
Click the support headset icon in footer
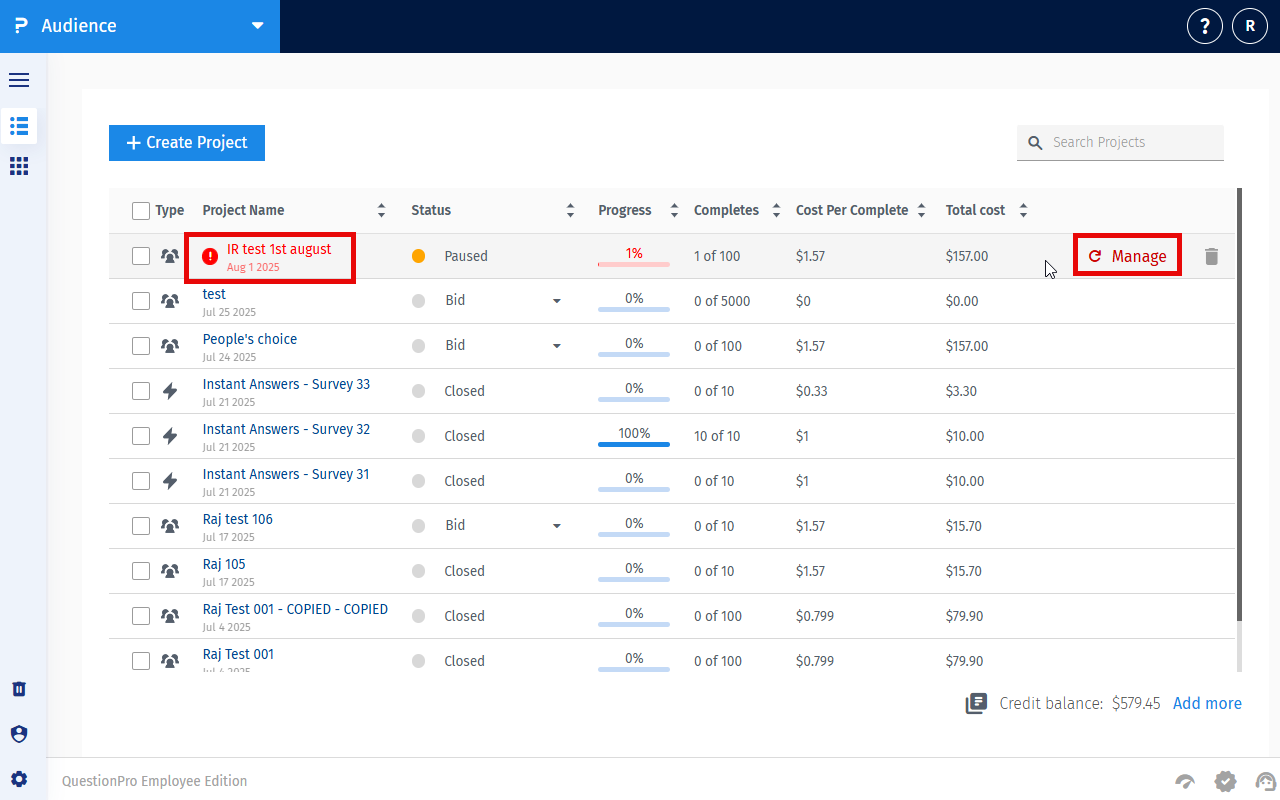(1266, 781)
